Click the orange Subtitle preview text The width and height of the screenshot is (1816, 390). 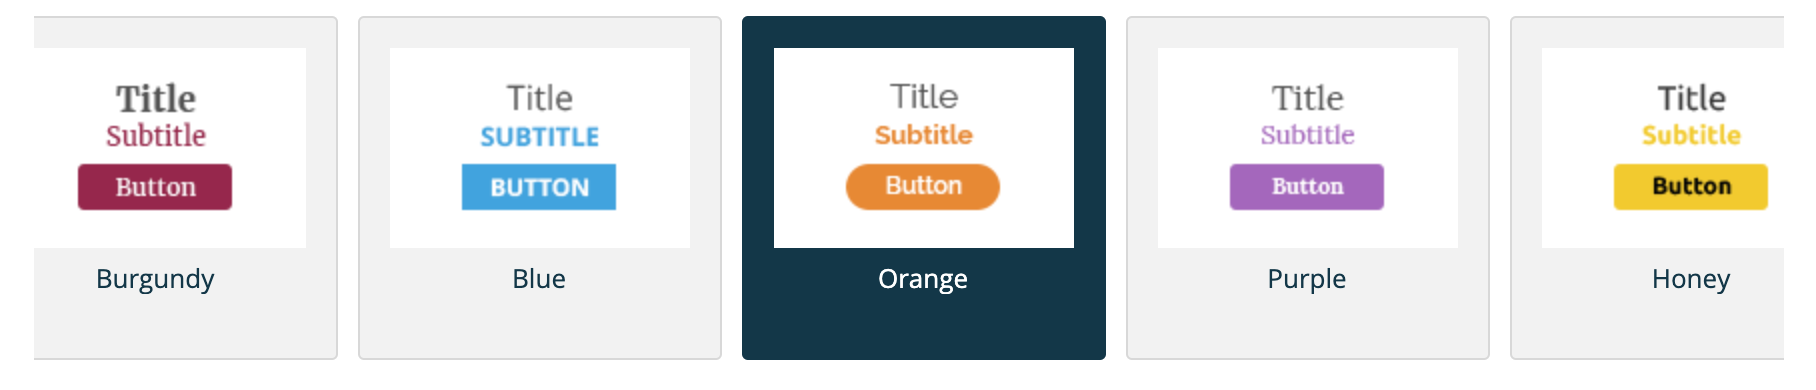click(x=924, y=135)
